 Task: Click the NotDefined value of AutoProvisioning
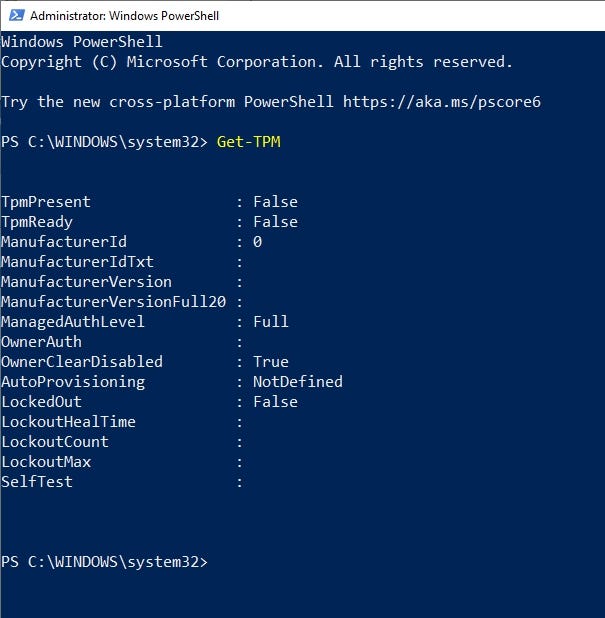[x=297, y=382]
